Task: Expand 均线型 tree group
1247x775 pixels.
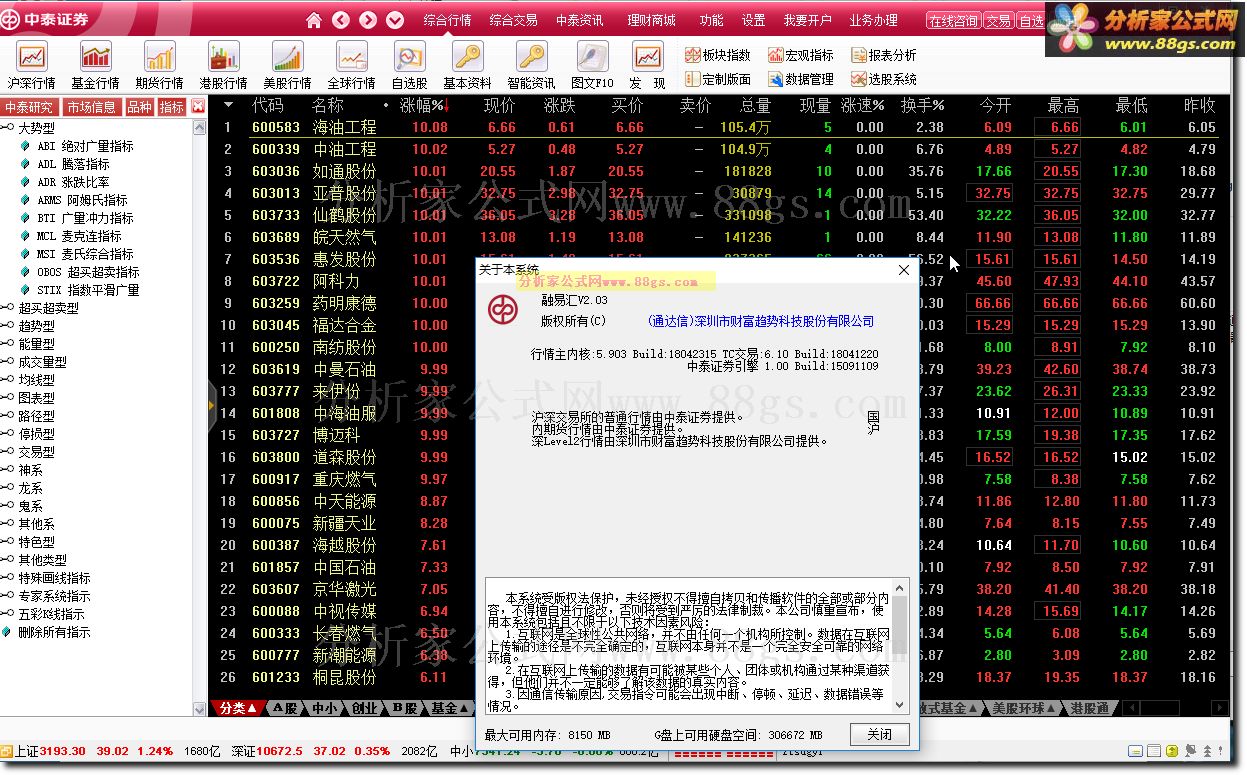Action: pos(8,380)
